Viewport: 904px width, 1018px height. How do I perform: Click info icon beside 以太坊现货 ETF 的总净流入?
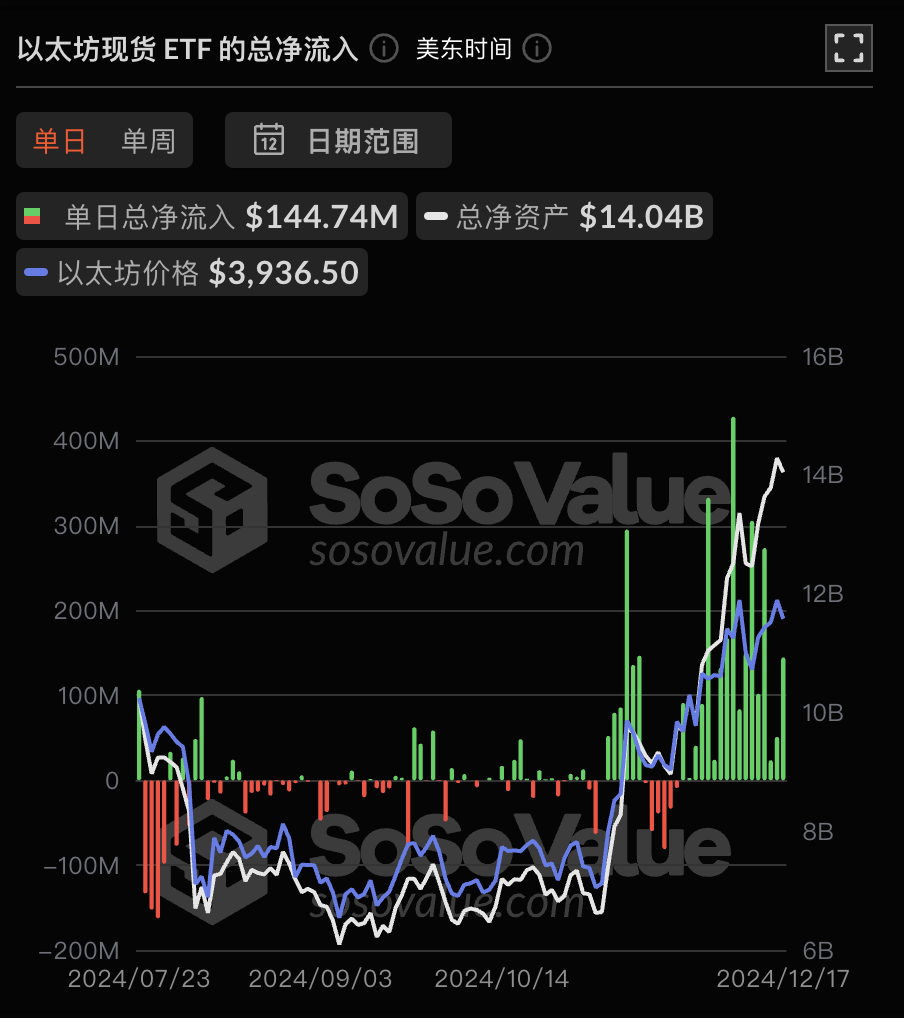click(x=384, y=49)
